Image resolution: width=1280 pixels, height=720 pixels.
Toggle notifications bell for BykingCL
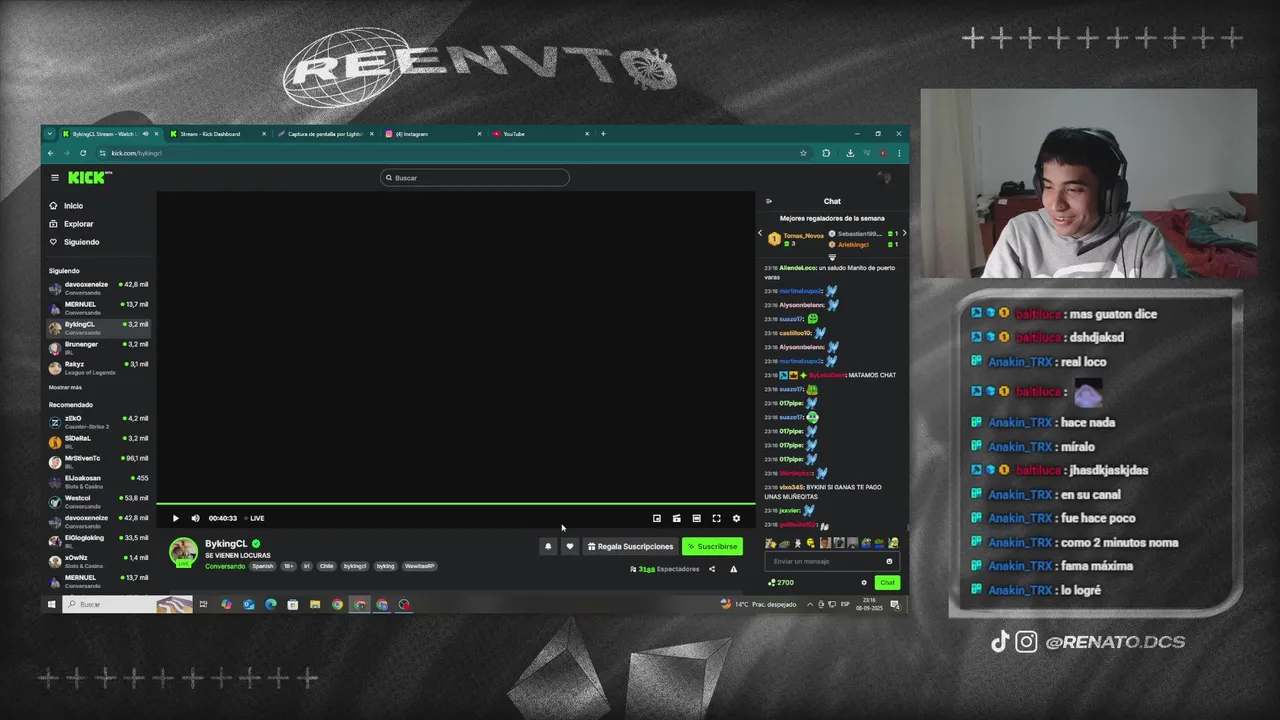[x=548, y=546]
